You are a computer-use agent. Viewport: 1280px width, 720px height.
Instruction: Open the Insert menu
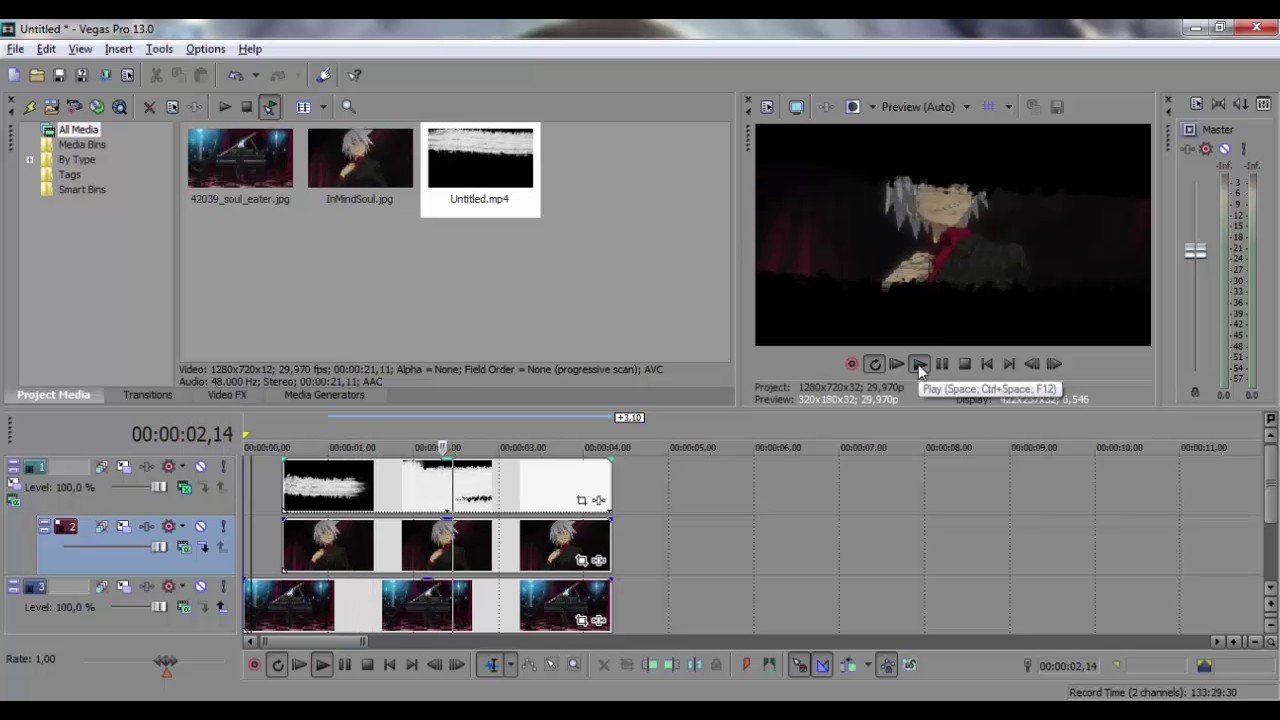pyautogui.click(x=118, y=49)
